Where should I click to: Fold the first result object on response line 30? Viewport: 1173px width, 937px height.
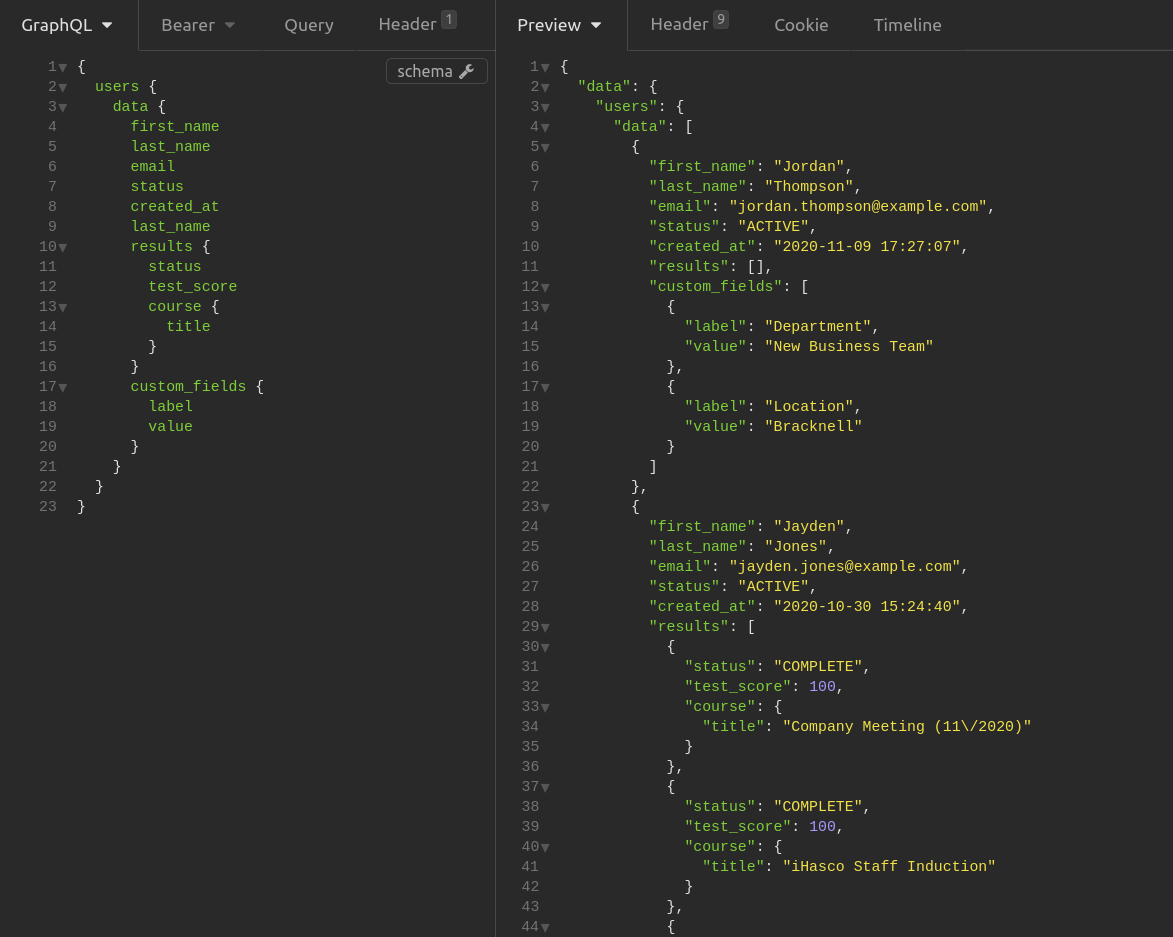[545, 648]
